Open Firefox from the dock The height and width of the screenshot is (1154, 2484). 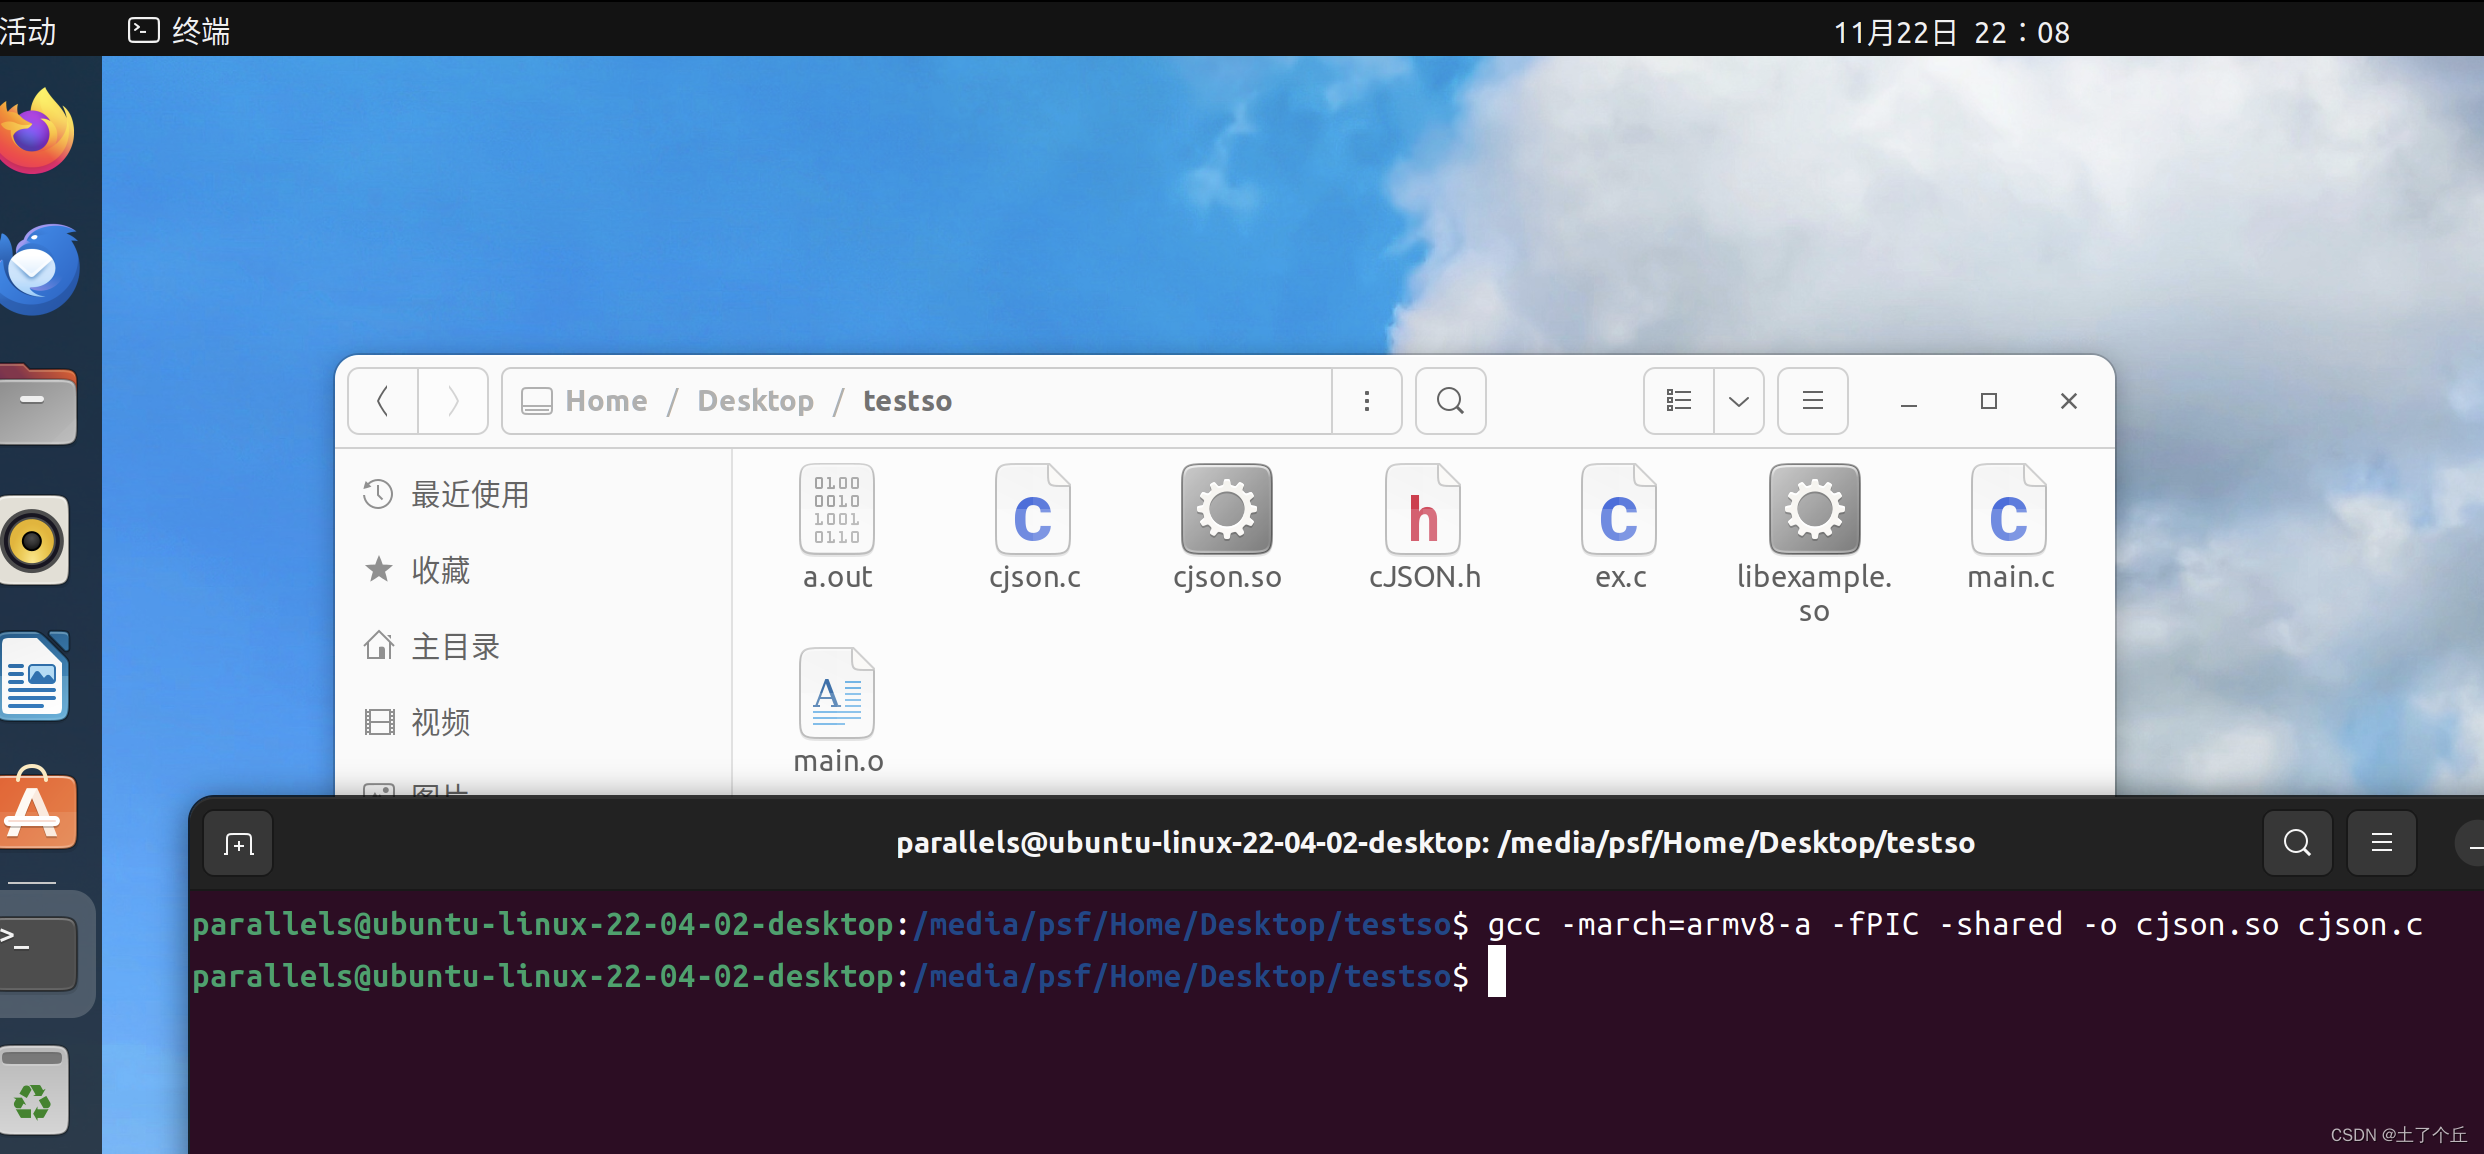(38, 131)
